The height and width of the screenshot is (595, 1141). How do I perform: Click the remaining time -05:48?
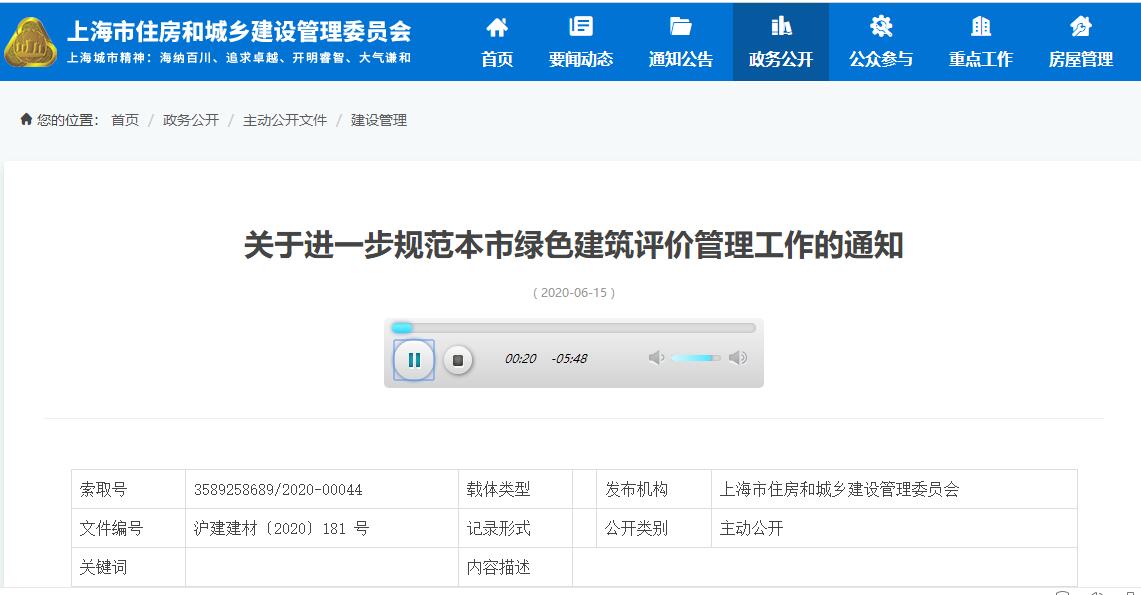[569, 359]
